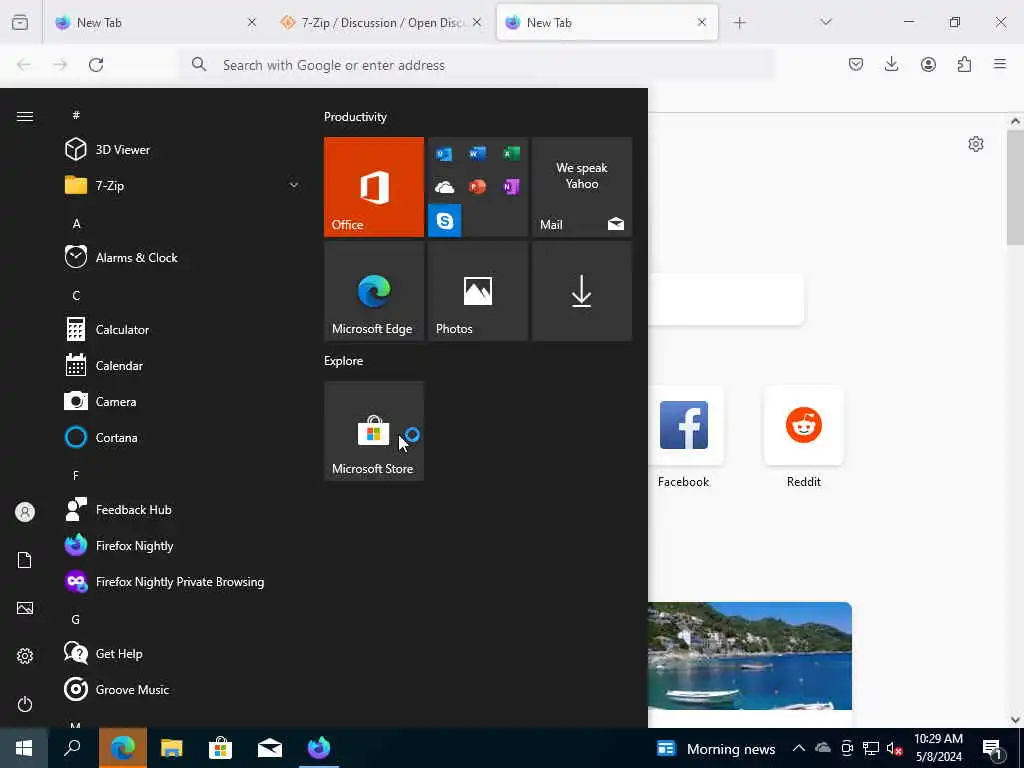
Task: Expand the 7-Zip folder chevron
Action: [x=294, y=185]
